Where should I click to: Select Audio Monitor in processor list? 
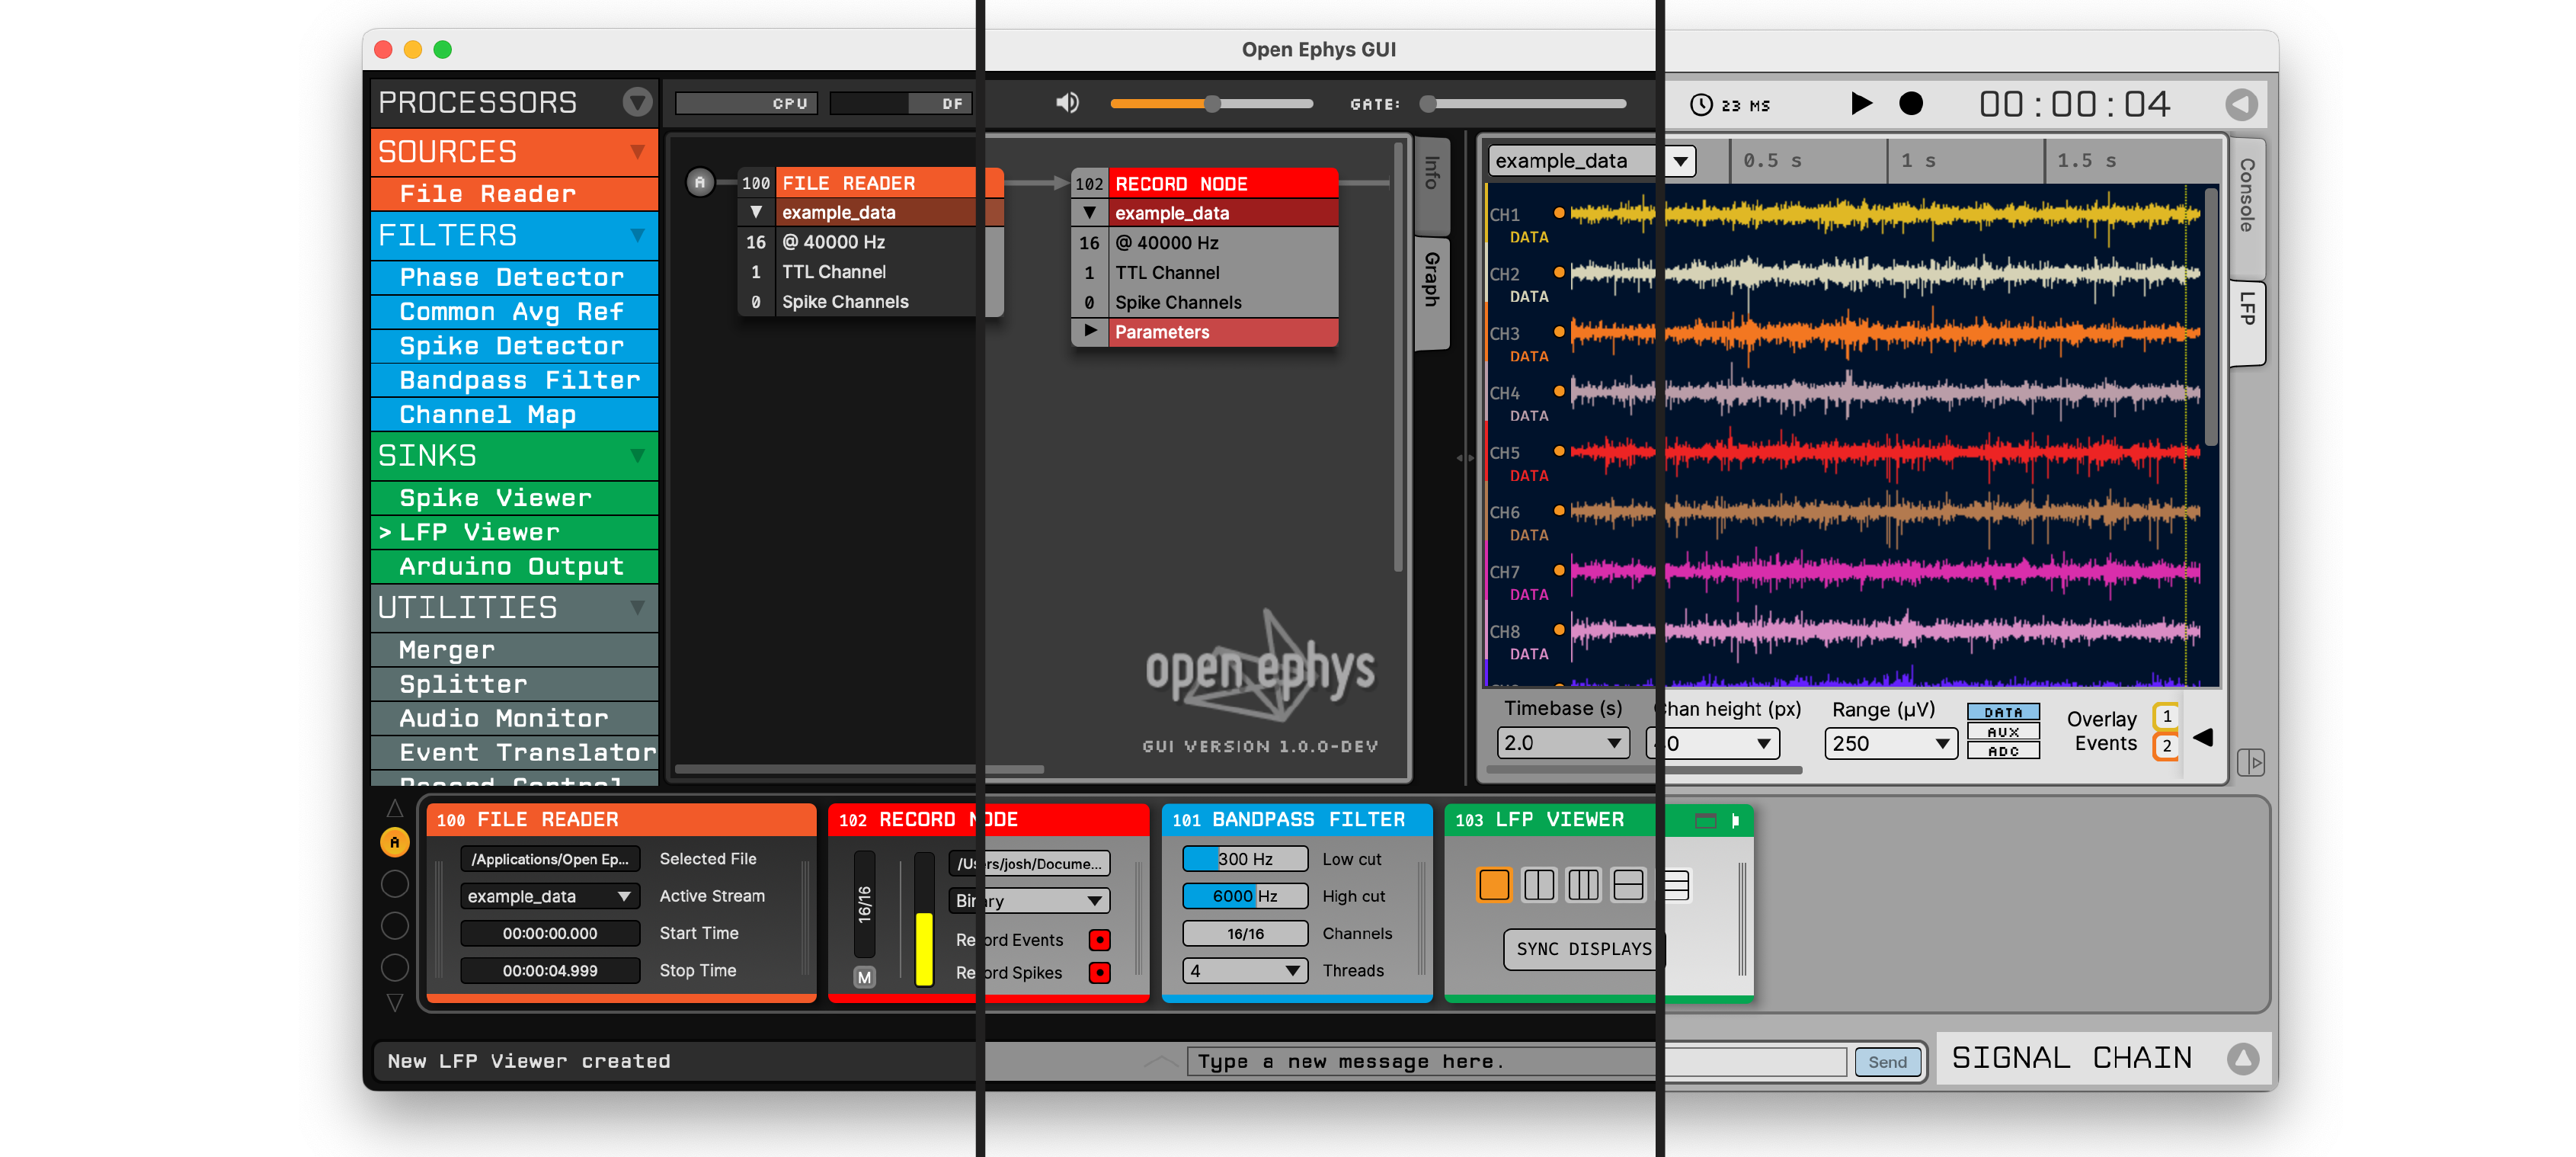point(515,718)
